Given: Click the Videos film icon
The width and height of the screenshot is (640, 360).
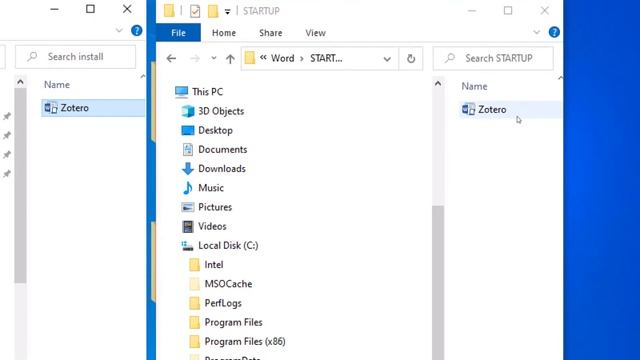Looking at the screenshot, I should click(188, 226).
